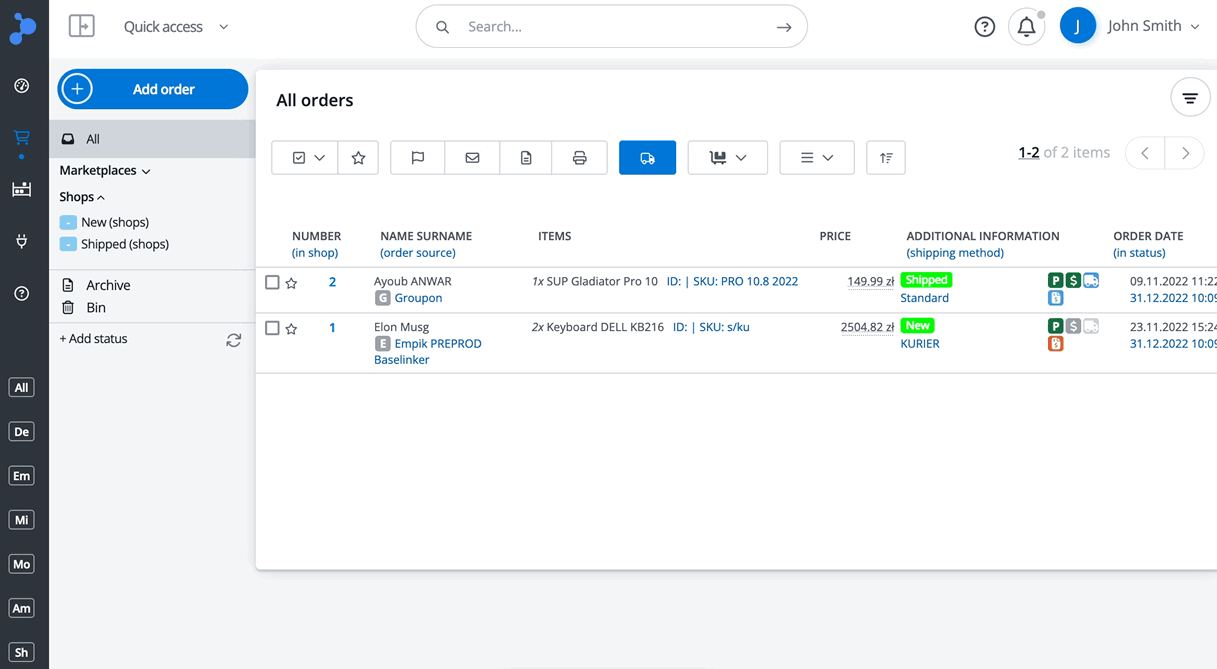This screenshot has width=1217, height=669.
Task: Click the blue delivery truck button
Action: pyautogui.click(x=648, y=158)
